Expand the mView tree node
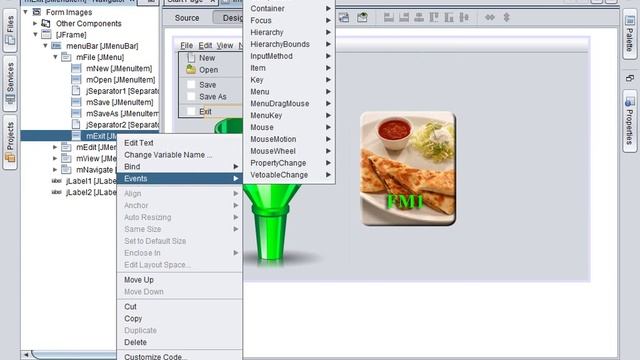This screenshot has height=360, width=640. (x=55, y=158)
